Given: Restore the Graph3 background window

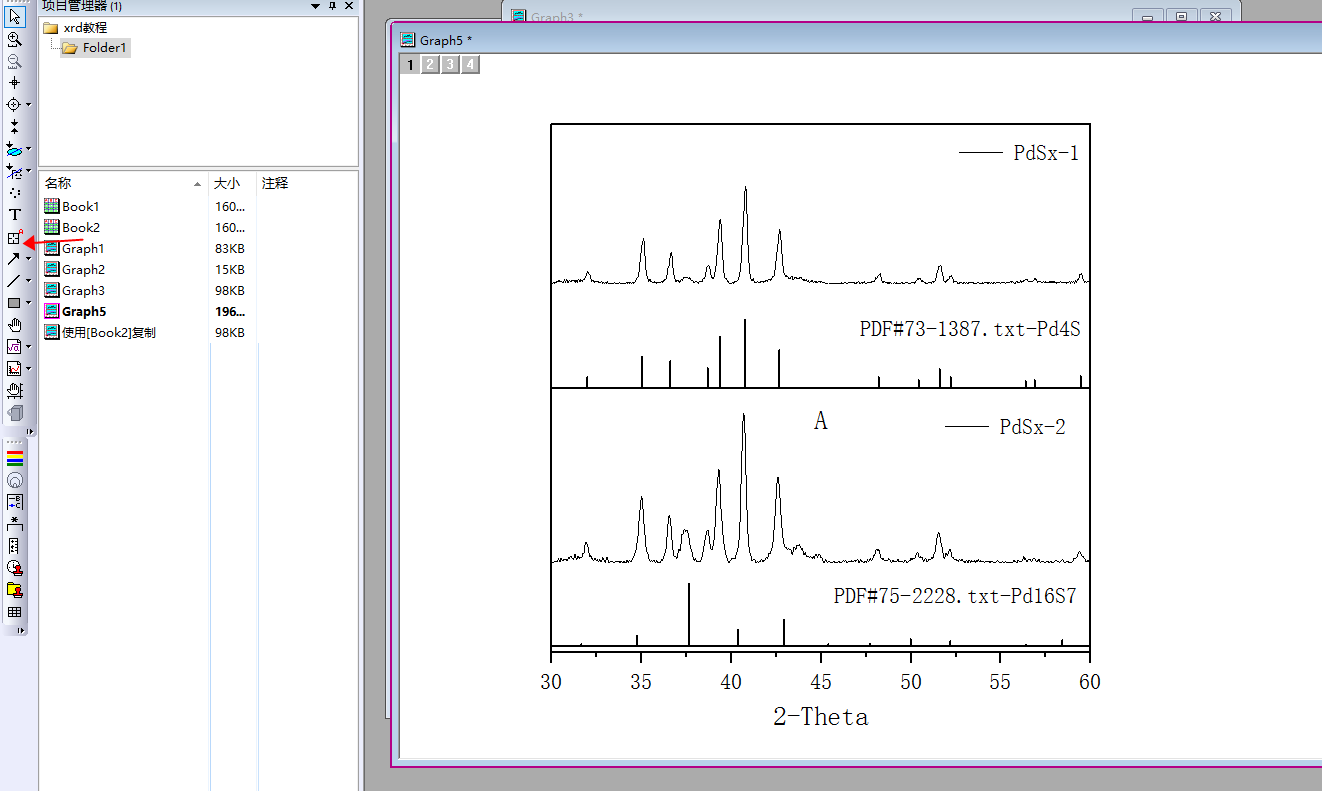Looking at the screenshot, I should click(1182, 17).
